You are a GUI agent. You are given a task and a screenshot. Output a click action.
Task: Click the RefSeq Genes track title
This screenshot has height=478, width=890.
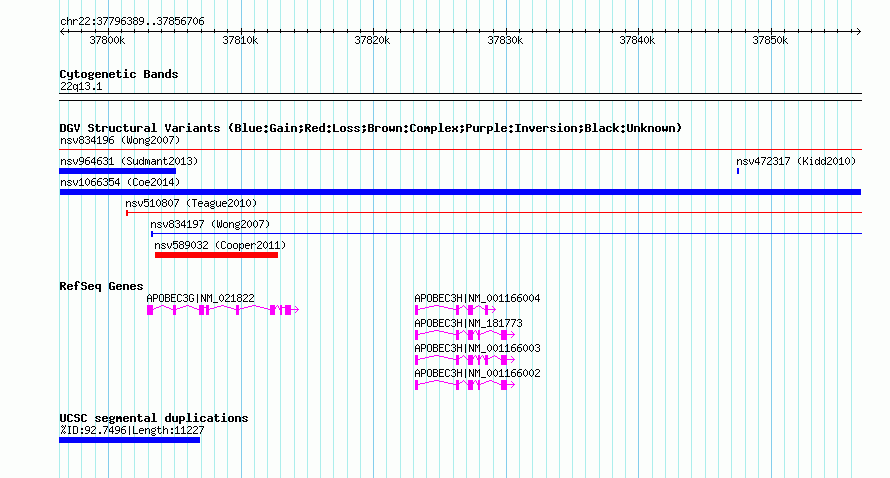[101, 286]
